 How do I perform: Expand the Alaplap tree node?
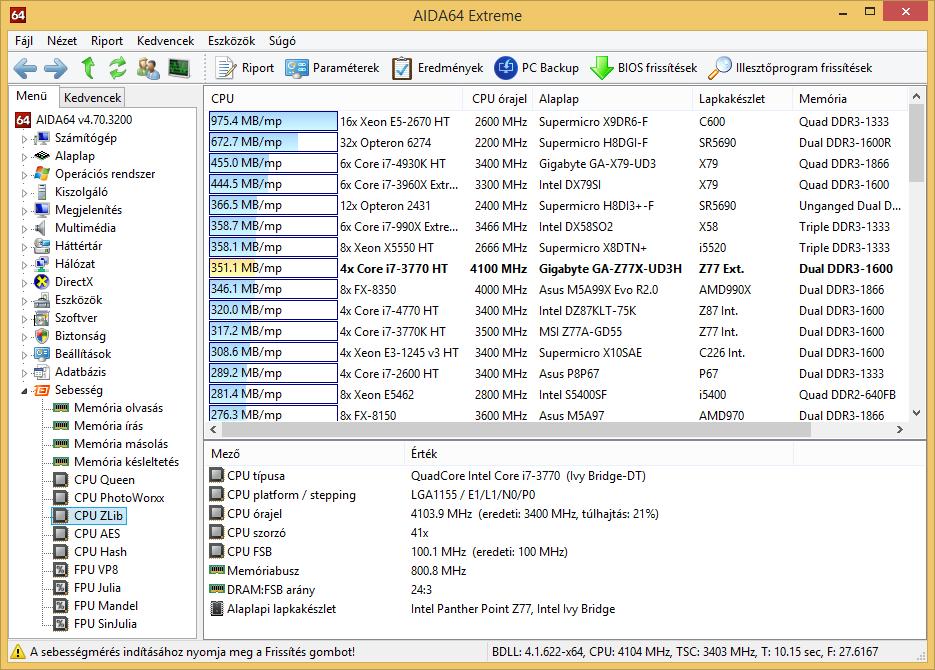tap(24, 157)
